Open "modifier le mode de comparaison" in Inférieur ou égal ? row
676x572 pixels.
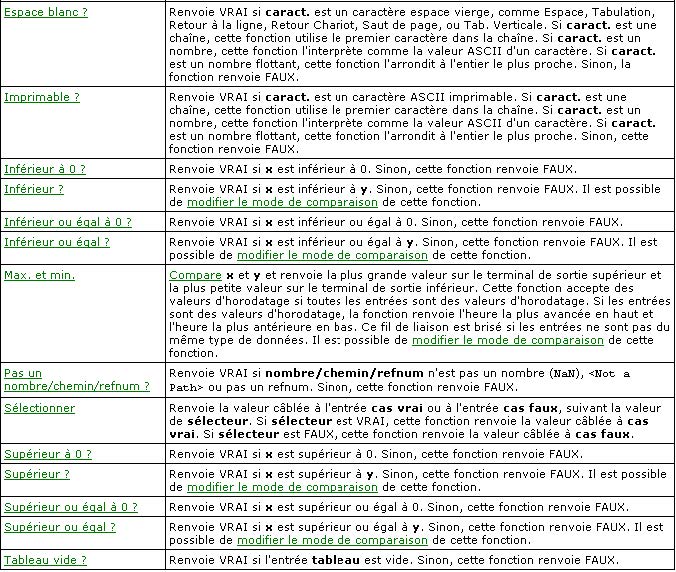point(332,255)
